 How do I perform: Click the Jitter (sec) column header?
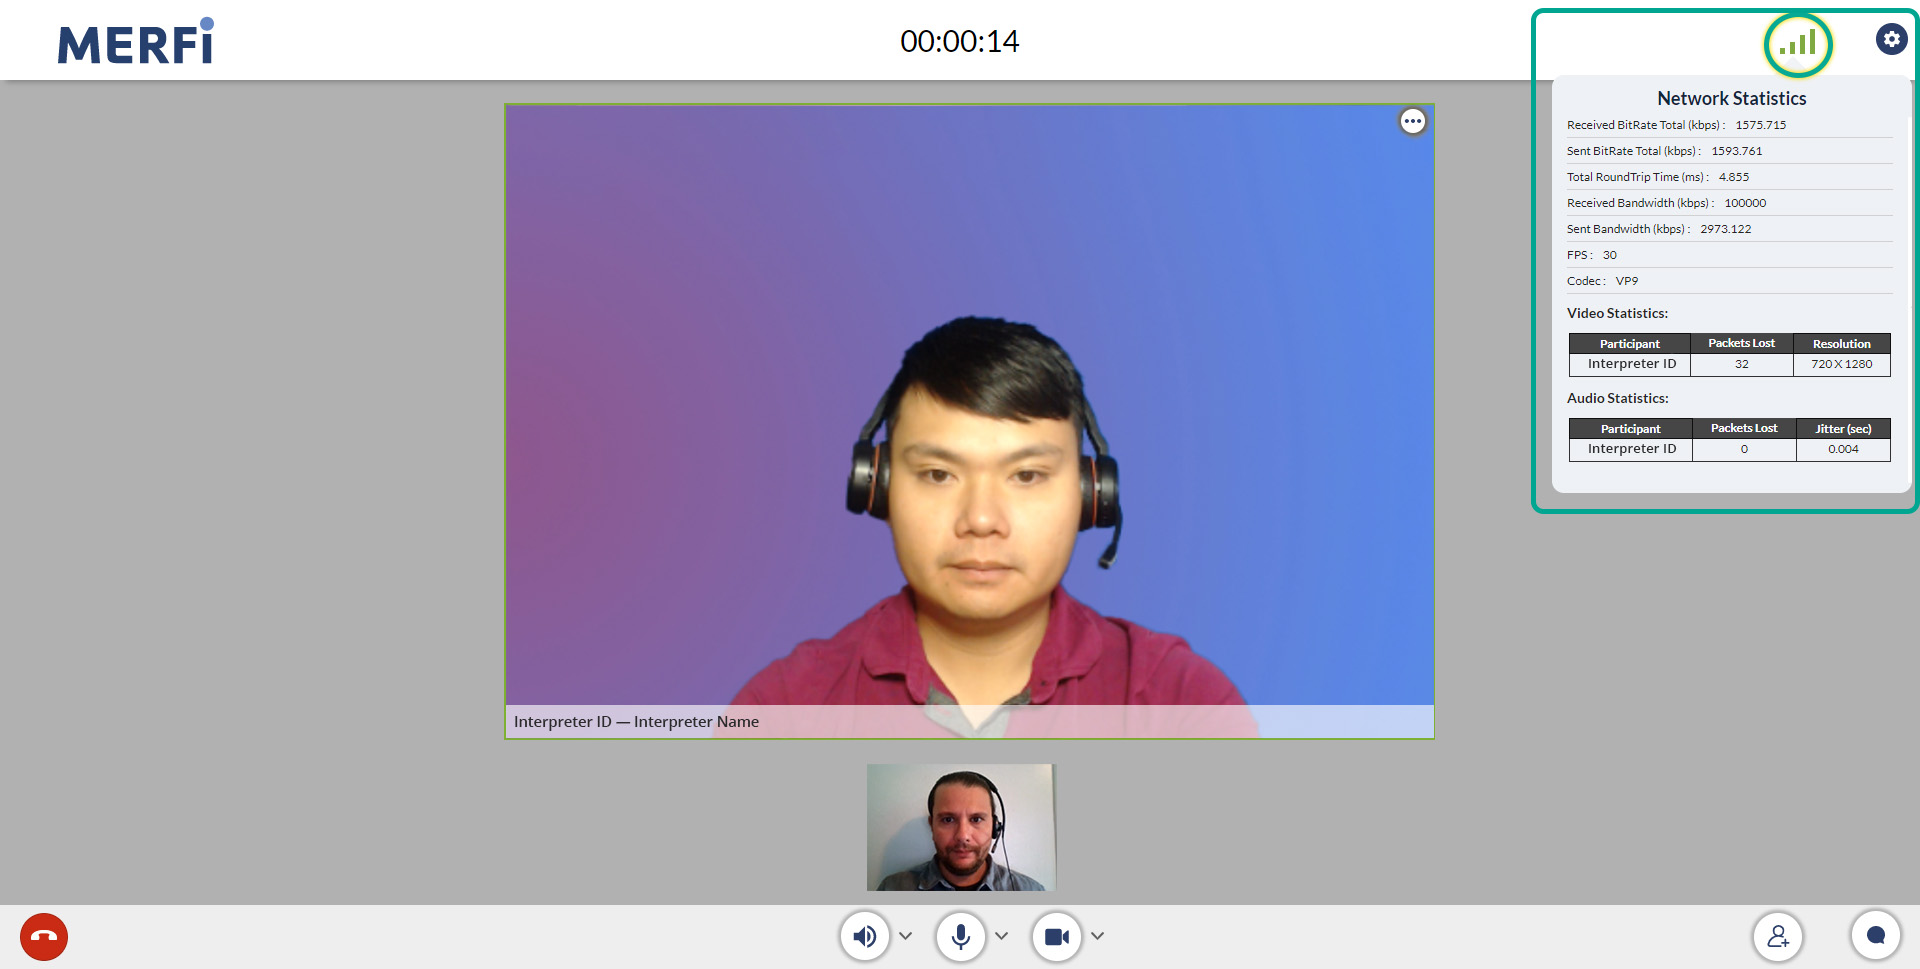coord(1843,429)
